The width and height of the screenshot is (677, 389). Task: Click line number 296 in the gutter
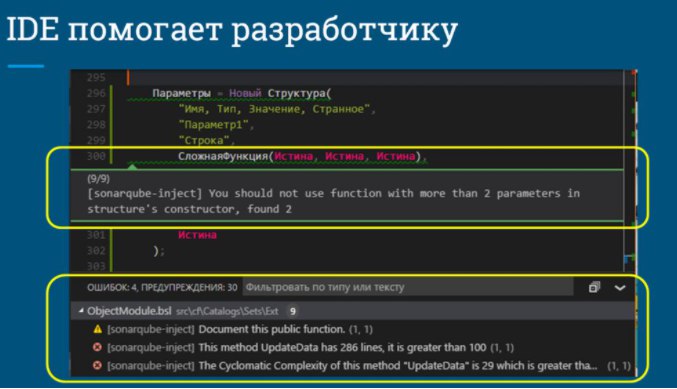pyautogui.click(x=96, y=93)
